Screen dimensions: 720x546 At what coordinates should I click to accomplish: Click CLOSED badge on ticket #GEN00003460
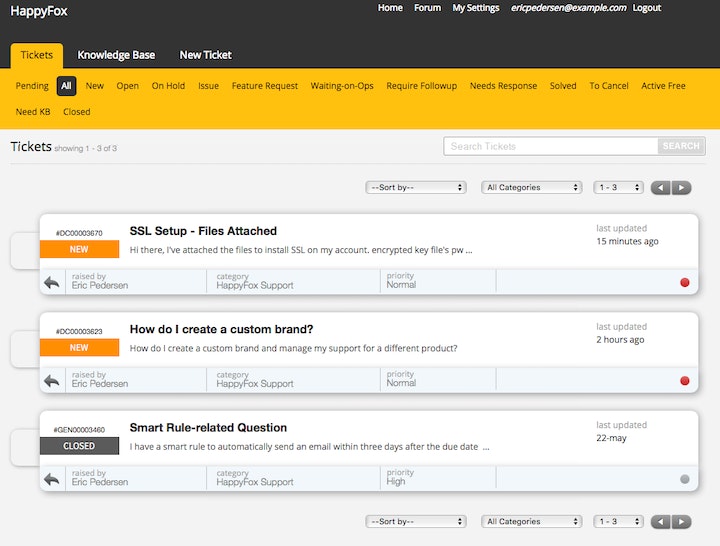coord(79,446)
